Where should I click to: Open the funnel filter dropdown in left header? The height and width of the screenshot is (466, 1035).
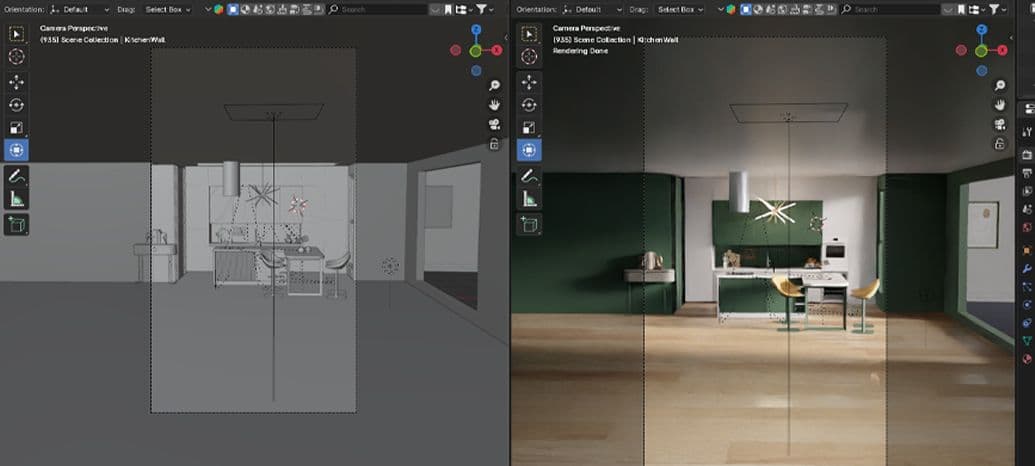pos(485,9)
